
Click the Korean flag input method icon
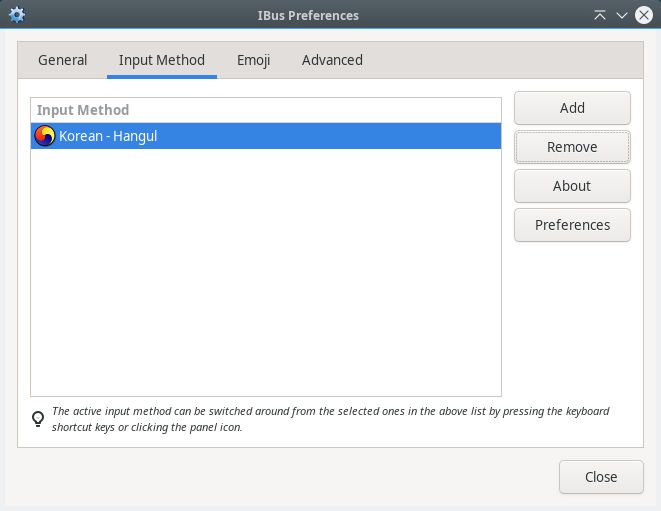(45, 136)
